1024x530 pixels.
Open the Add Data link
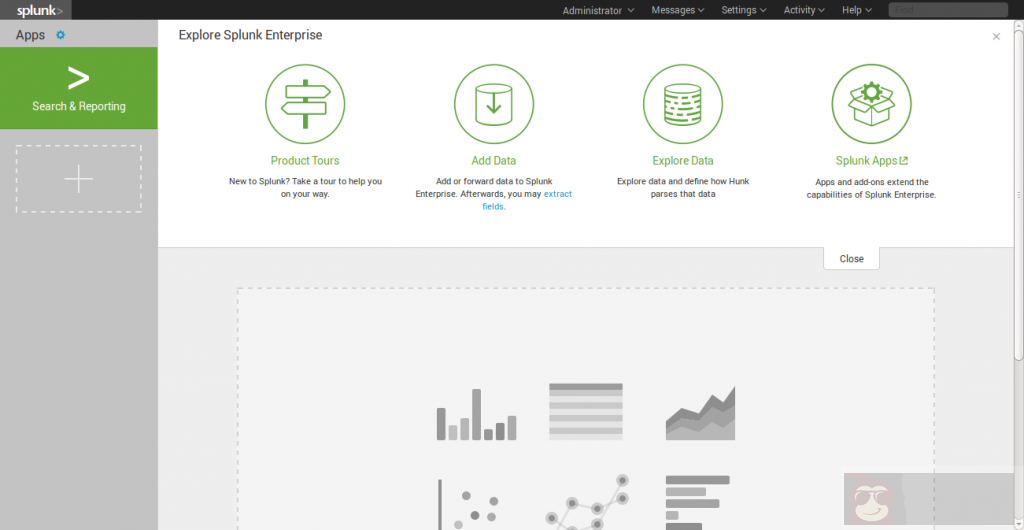click(x=494, y=161)
